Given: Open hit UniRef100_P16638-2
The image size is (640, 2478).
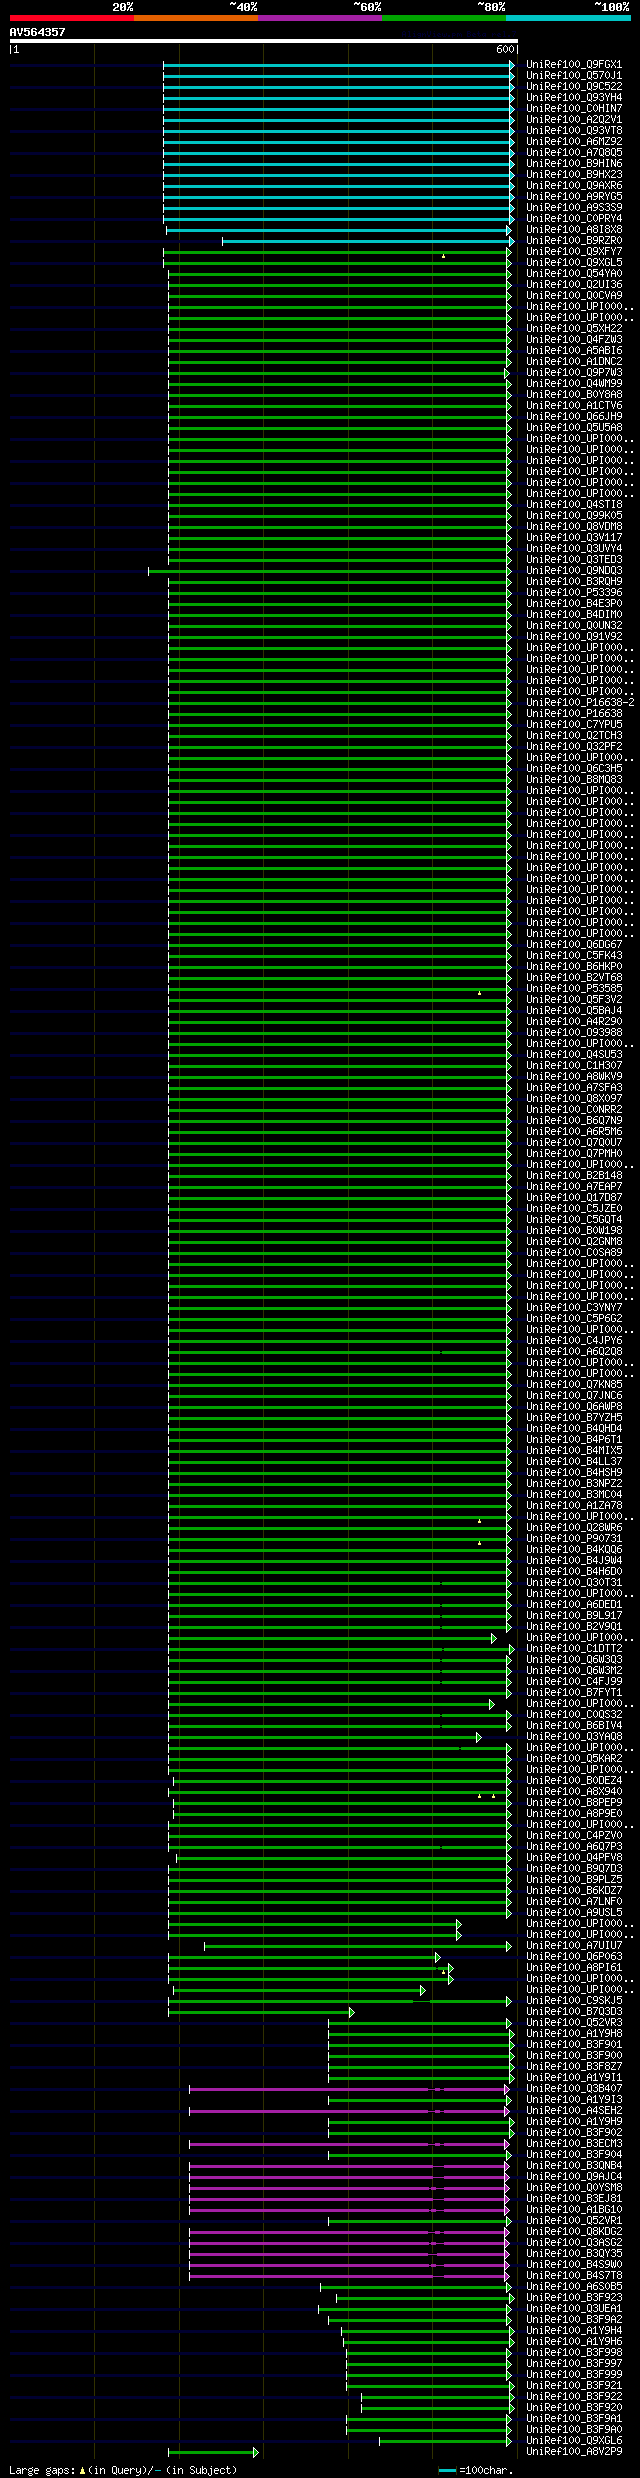Looking at the screenshot, I should point(580,703).
